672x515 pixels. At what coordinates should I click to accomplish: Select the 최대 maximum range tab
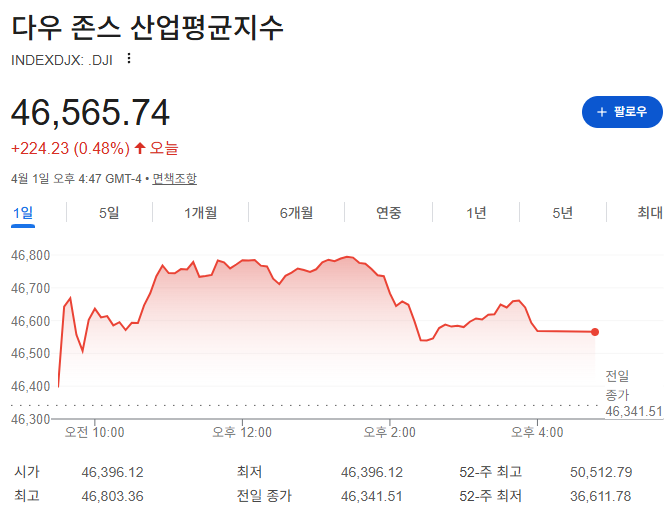coord(650,212)
